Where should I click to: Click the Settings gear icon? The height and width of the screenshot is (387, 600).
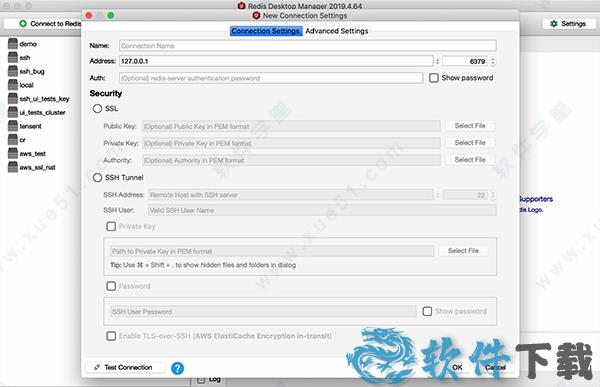click(554, 24)
